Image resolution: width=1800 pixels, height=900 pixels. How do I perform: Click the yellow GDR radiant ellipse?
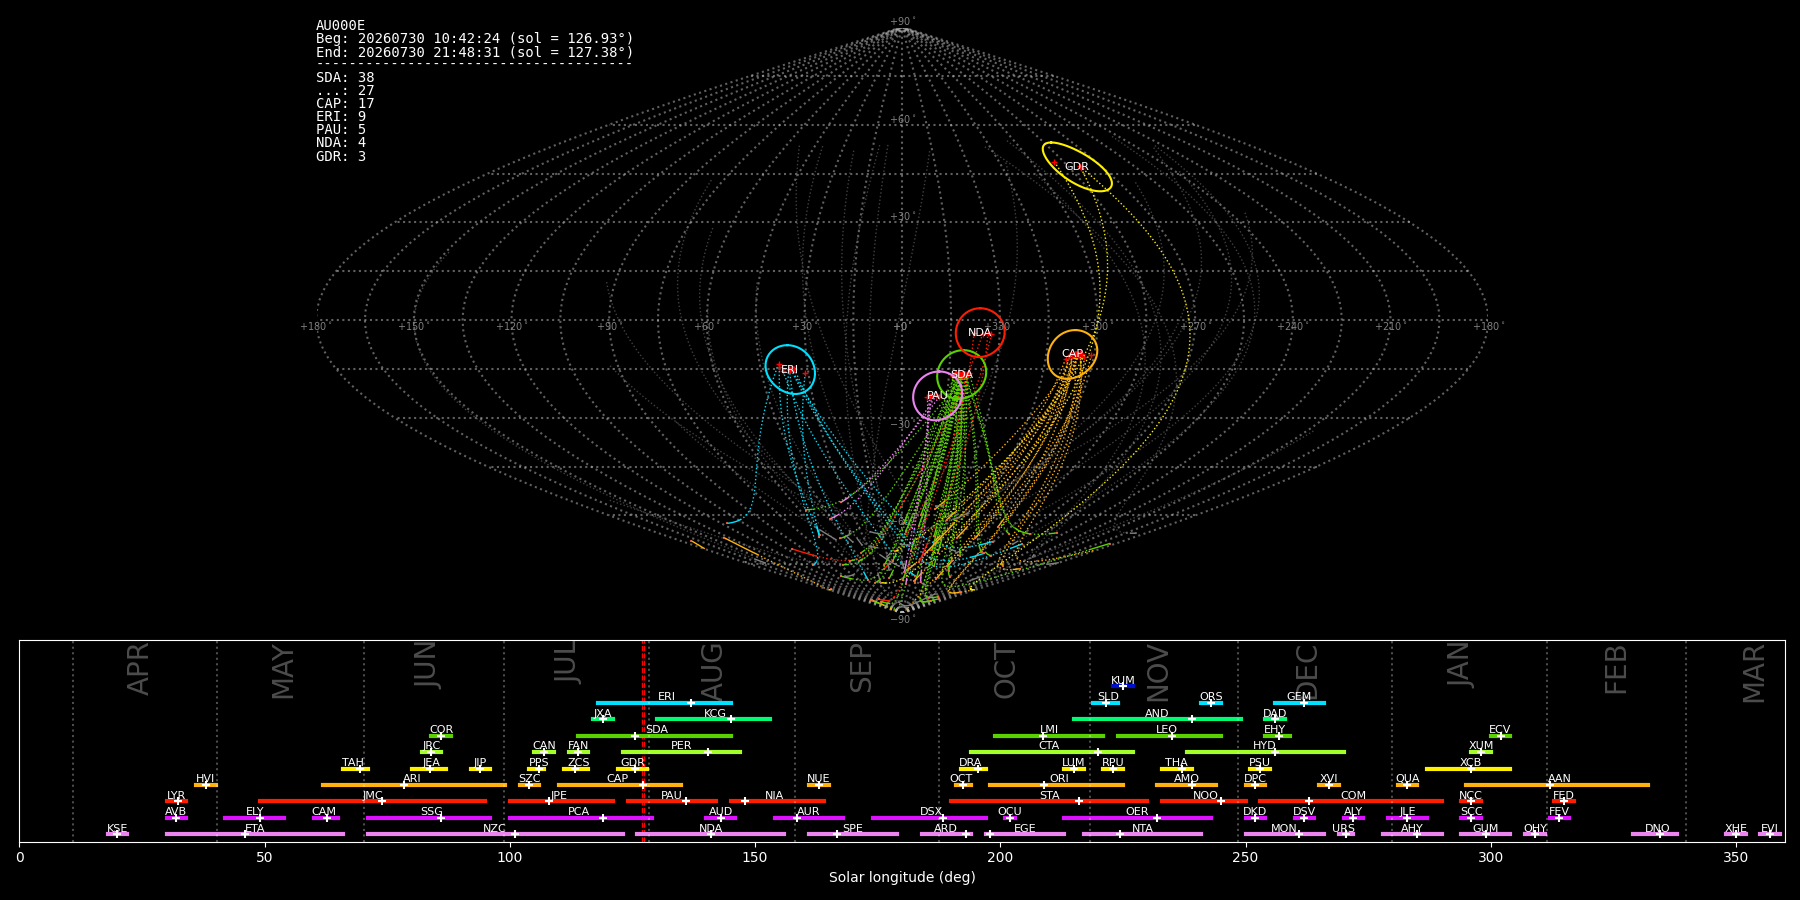click(x=1077, y=167)
